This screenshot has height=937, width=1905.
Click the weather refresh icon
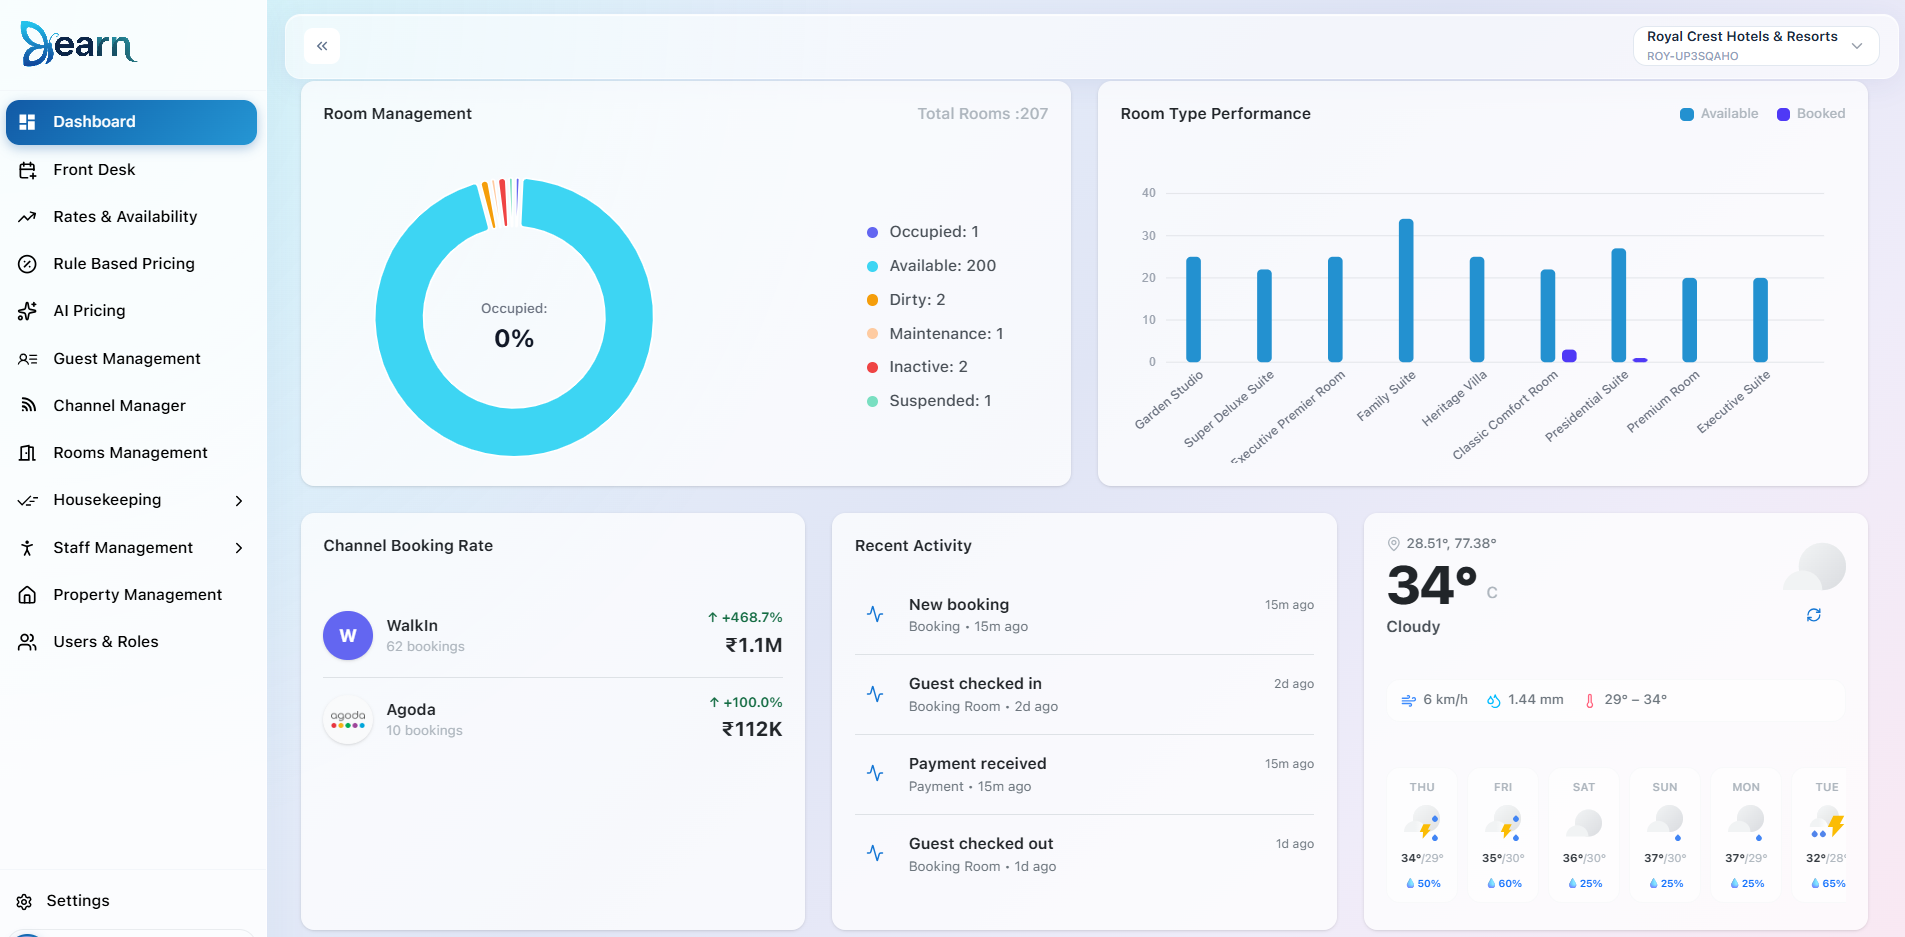(1813, 615)
